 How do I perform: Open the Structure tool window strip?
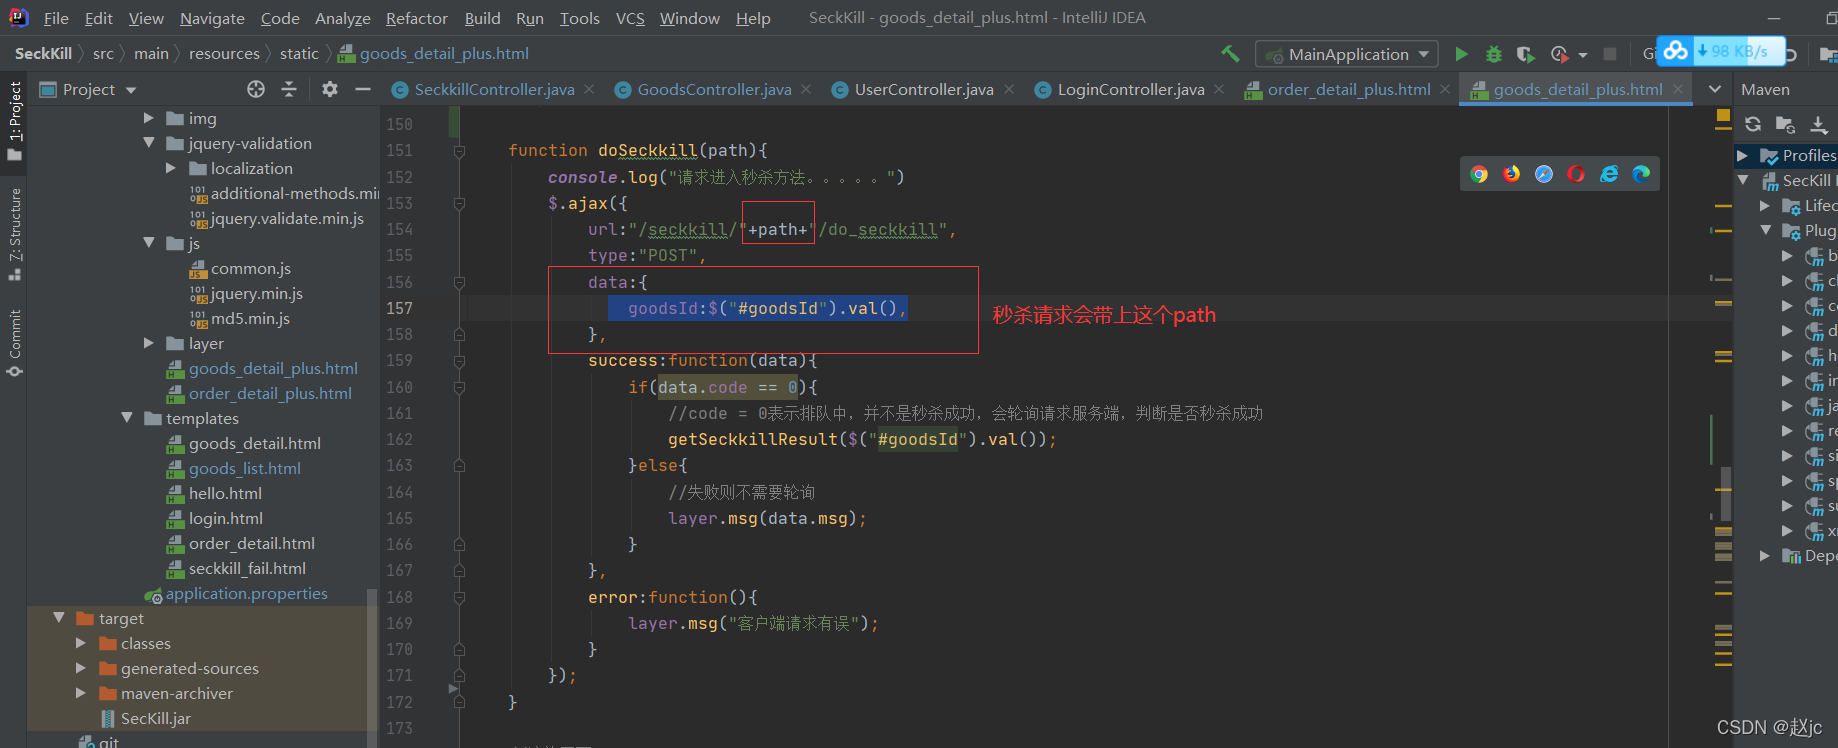coord(14,233)
